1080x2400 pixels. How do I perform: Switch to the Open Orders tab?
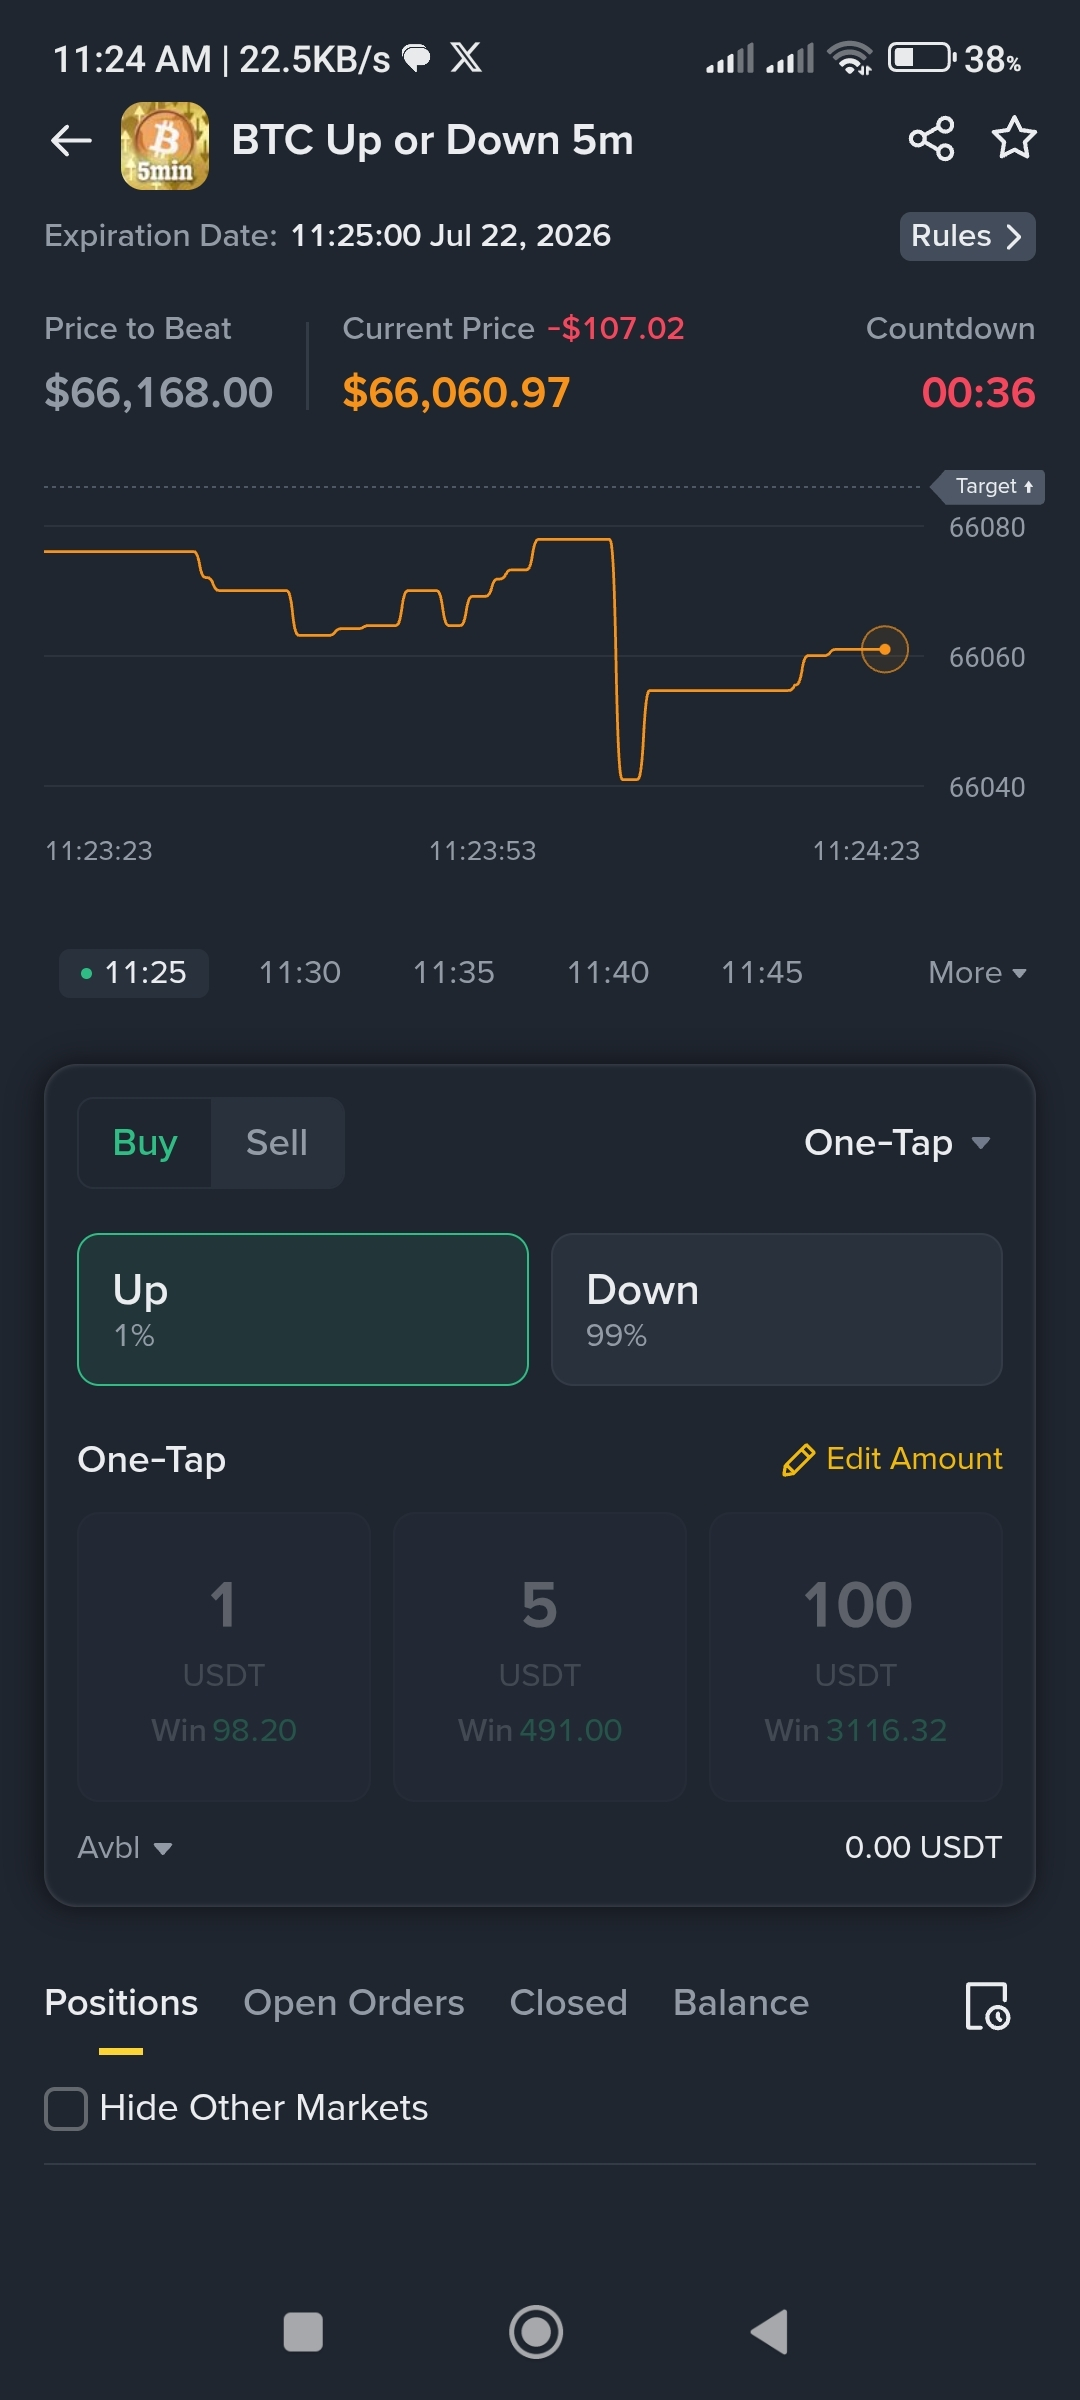354,2003
